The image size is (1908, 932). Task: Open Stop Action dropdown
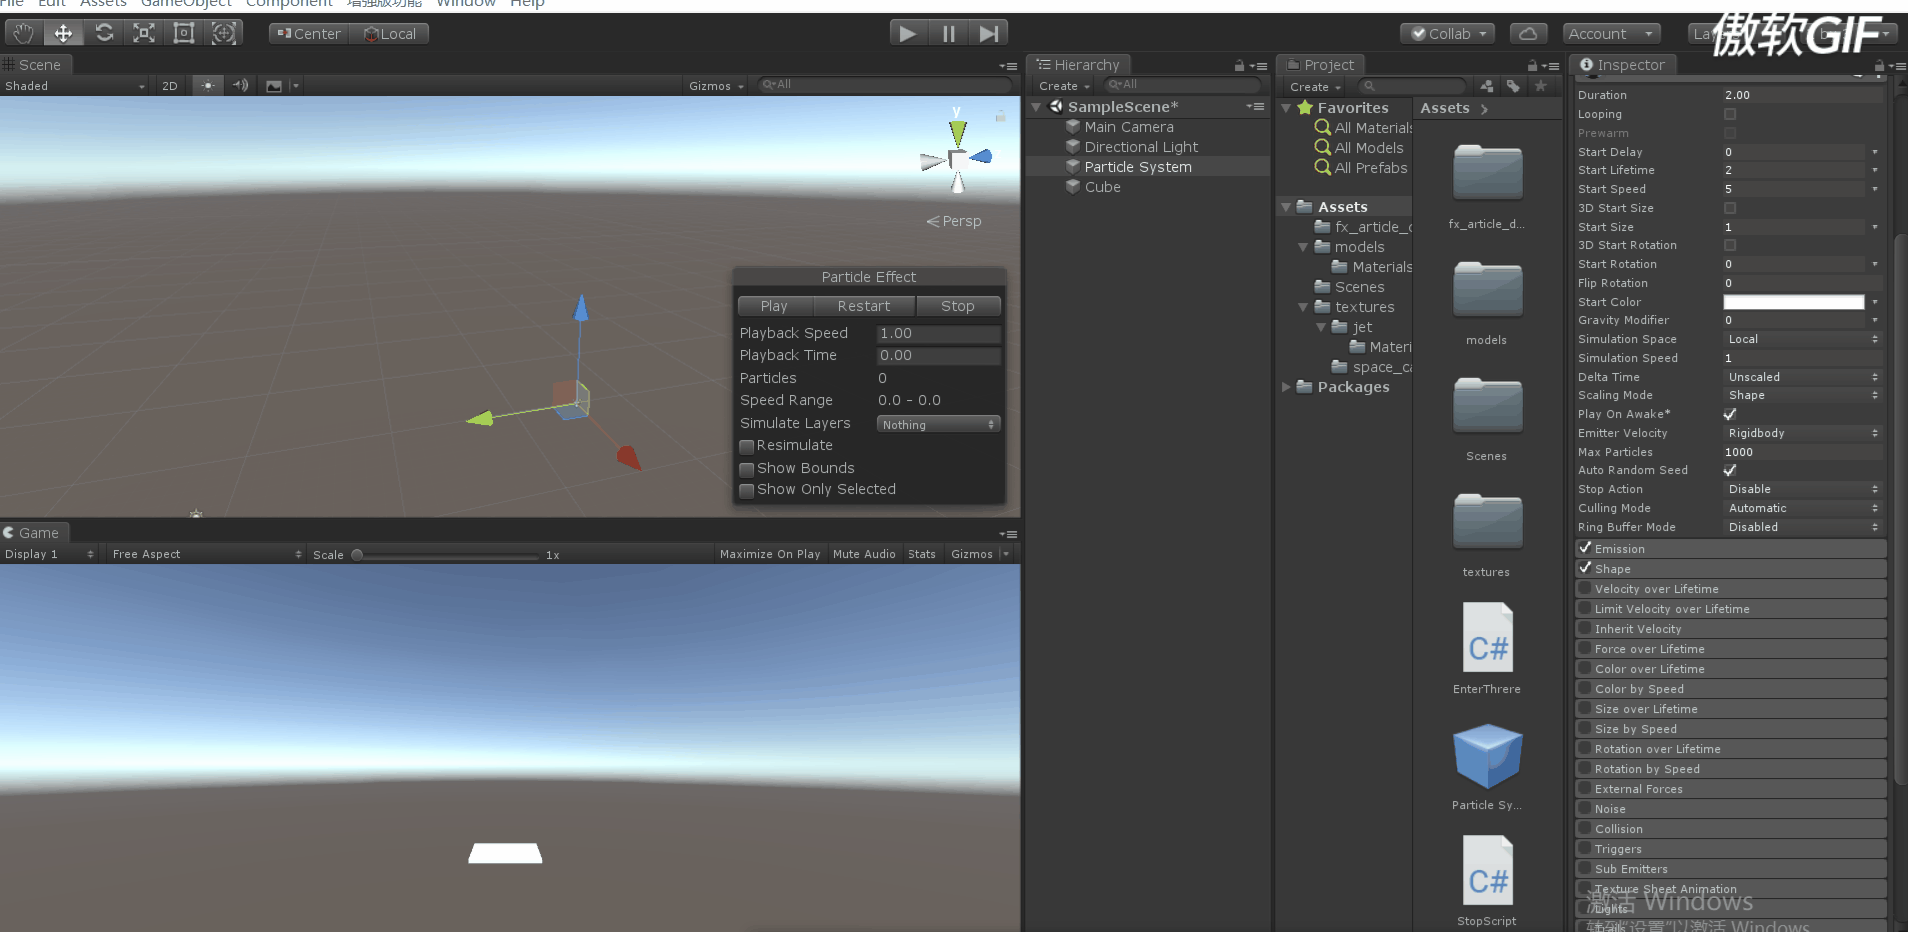1803,489
